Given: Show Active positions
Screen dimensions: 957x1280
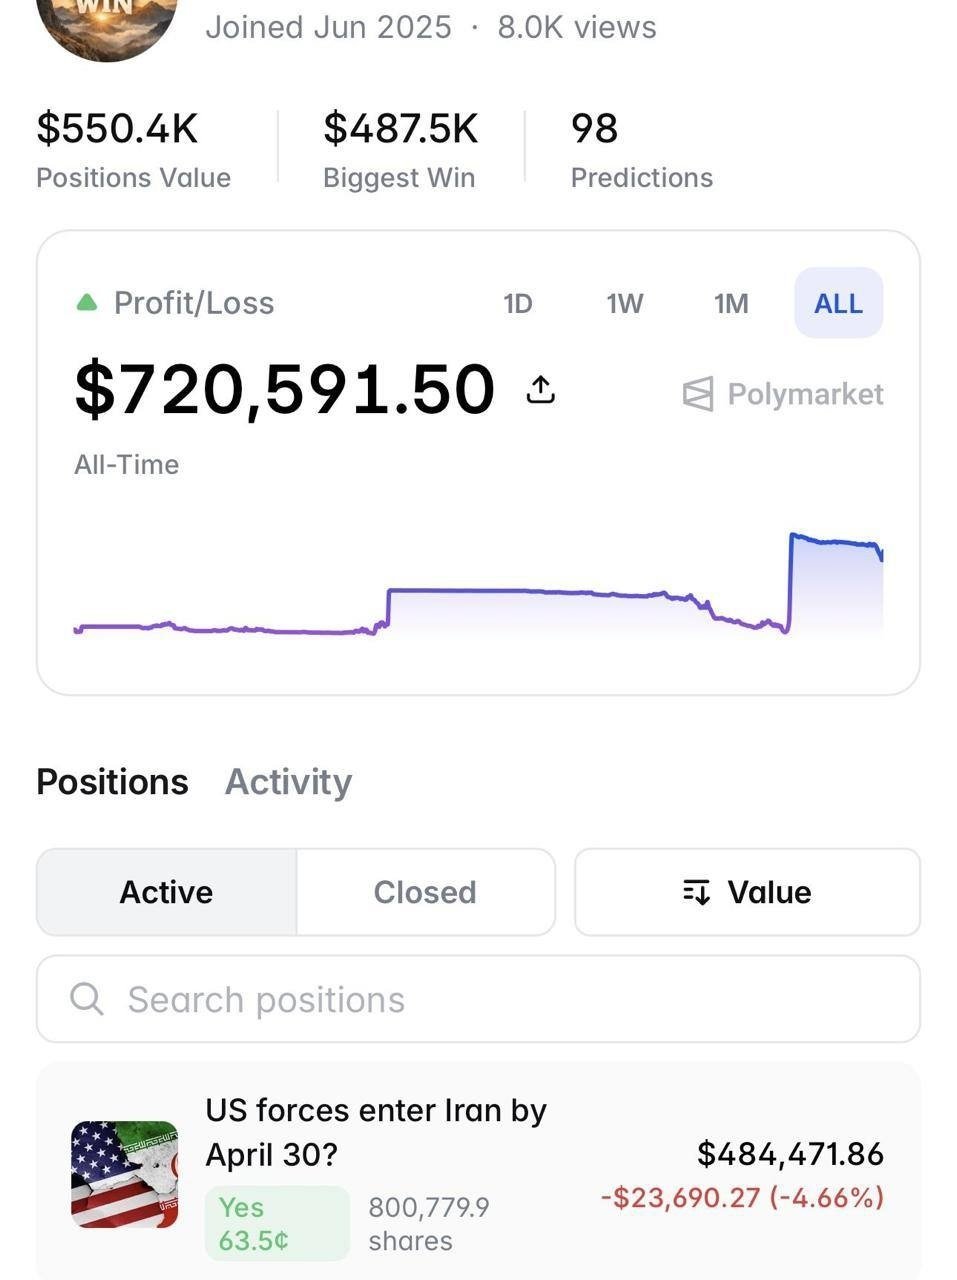Looking at the screenshot, I should tap(166, 892).
